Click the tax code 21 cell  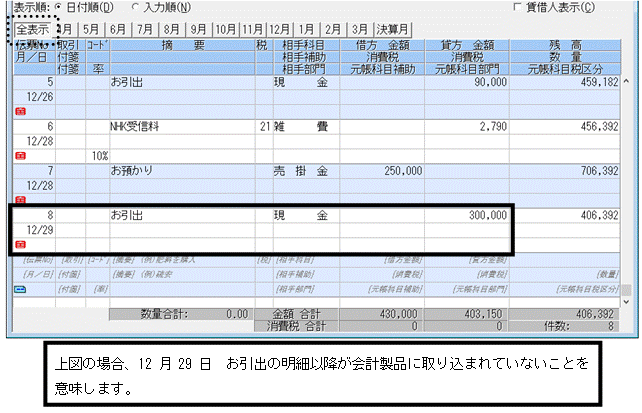[x=264, y=126]
